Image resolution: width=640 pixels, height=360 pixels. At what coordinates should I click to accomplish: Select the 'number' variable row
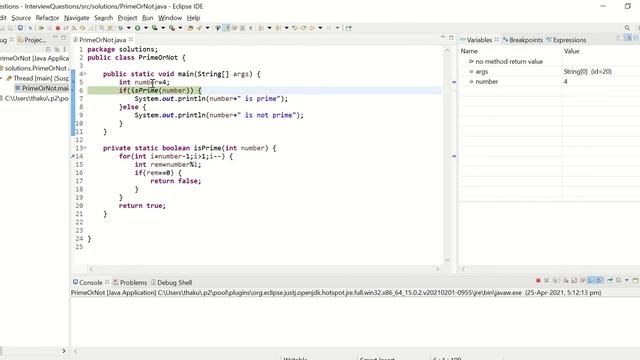point(549,82)
